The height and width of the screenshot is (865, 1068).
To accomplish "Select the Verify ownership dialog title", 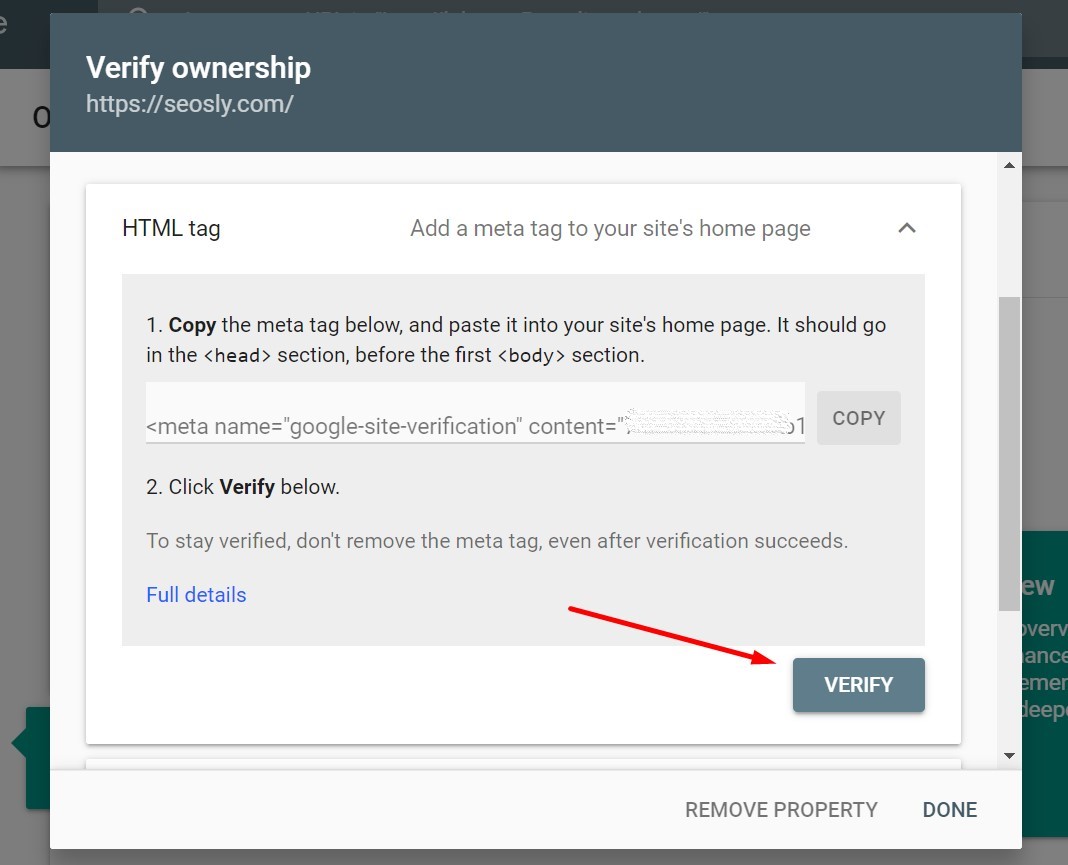I will pos(199,67).
